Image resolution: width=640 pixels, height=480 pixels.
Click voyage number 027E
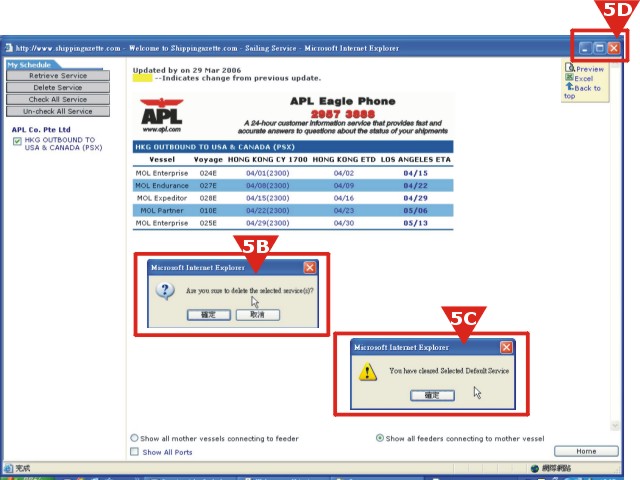coord(208,185)
